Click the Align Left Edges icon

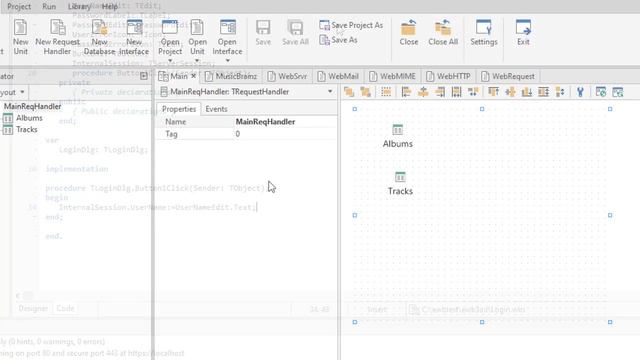(406, 92)
